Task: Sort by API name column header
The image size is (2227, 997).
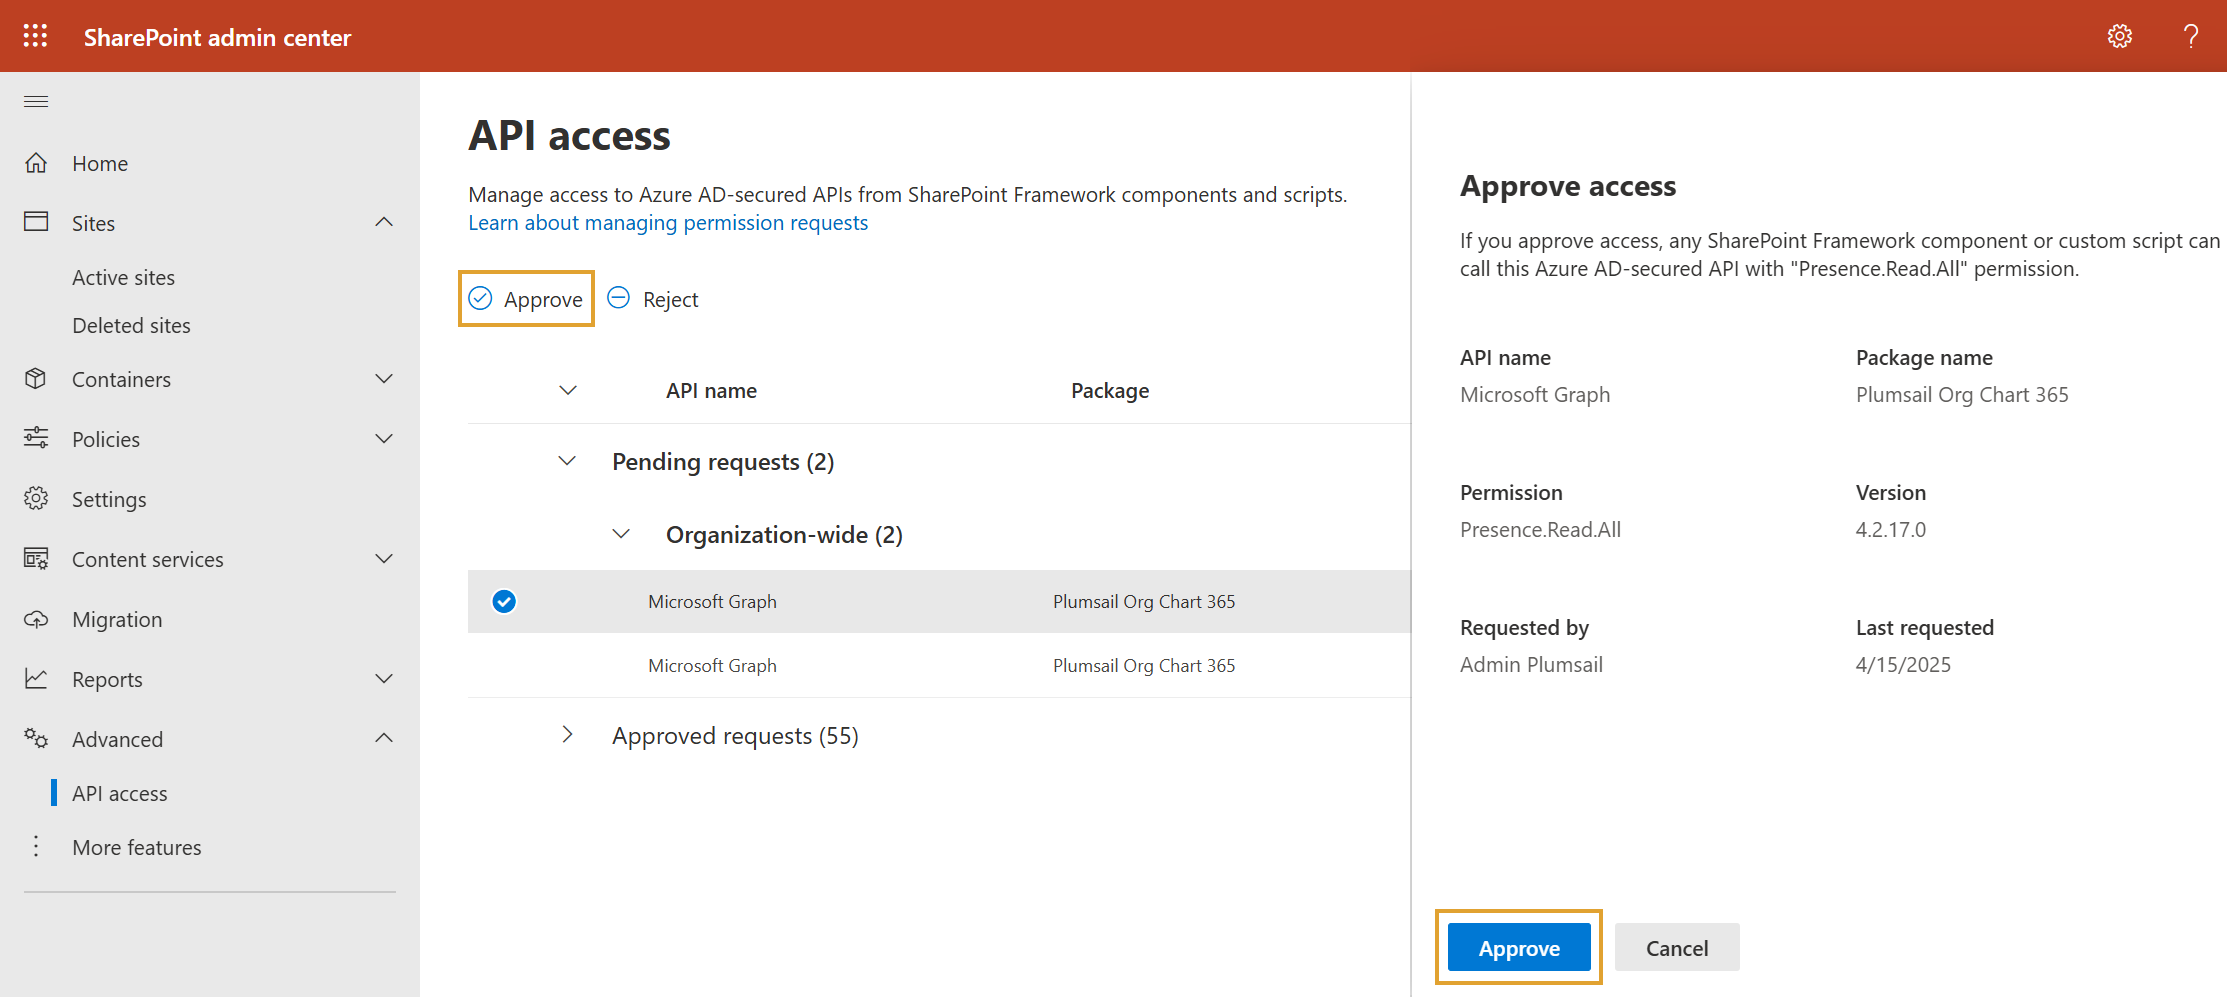Action: point(711,390)
